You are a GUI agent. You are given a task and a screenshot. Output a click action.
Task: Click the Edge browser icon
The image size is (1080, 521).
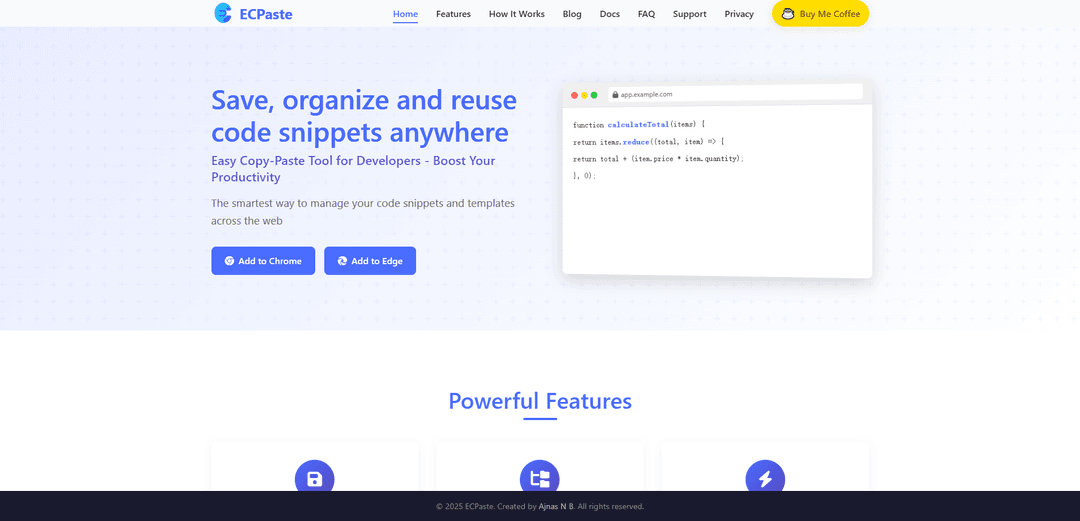pyautogui.click(x=342, y=261)
